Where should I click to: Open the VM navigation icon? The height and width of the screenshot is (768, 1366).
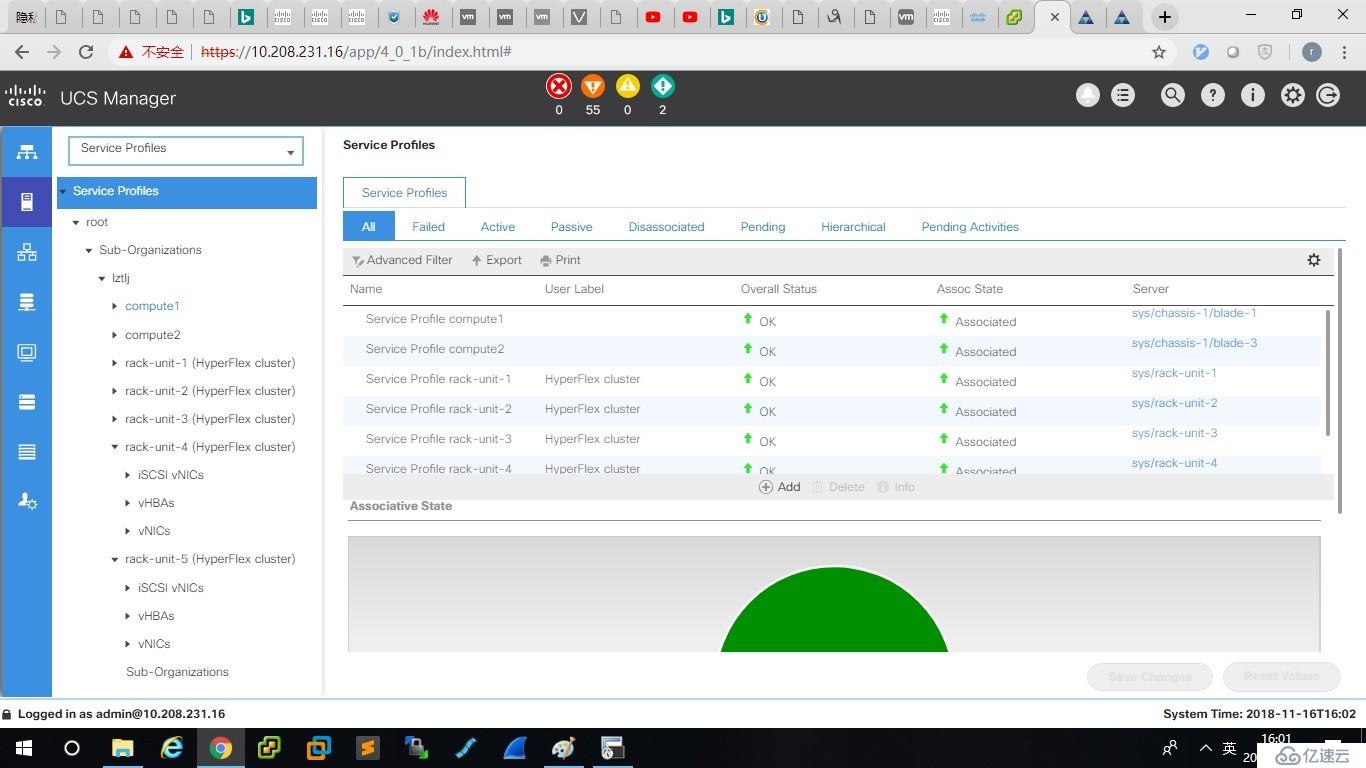27,352
